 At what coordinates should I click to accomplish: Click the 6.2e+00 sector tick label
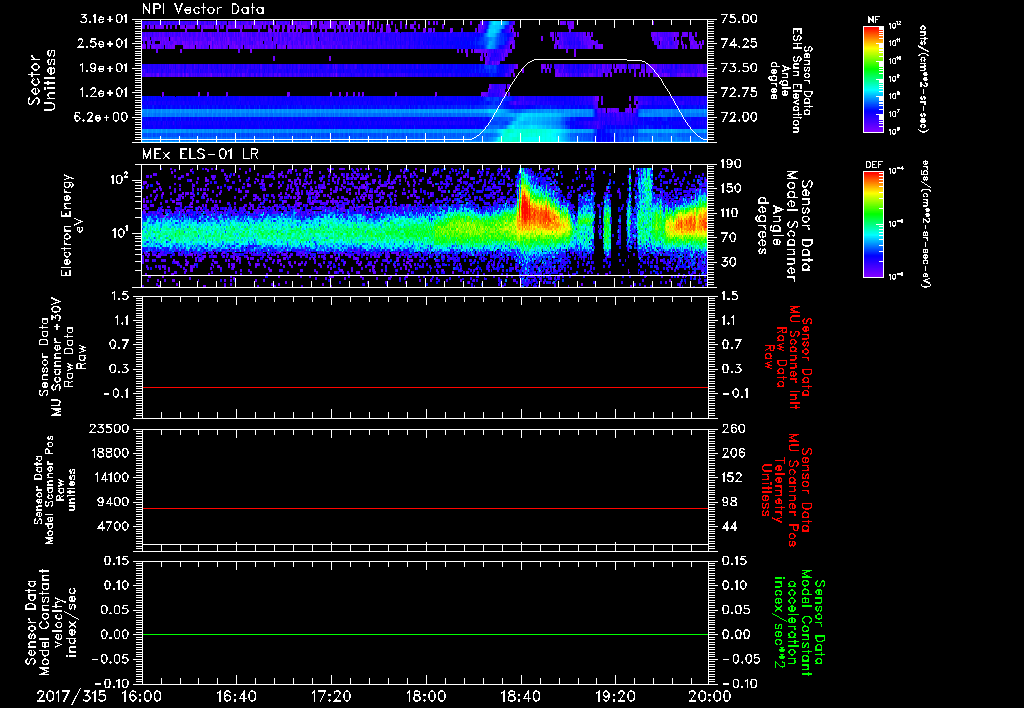[101, 117]
